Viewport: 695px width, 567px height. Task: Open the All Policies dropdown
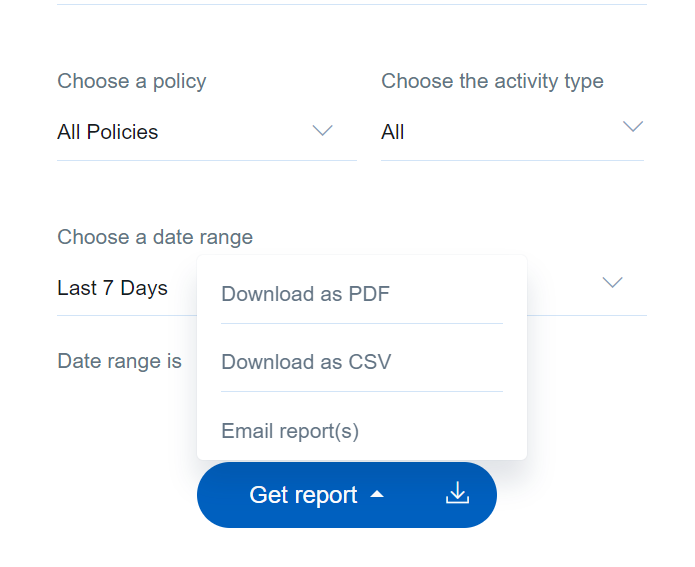pos(207,132)
